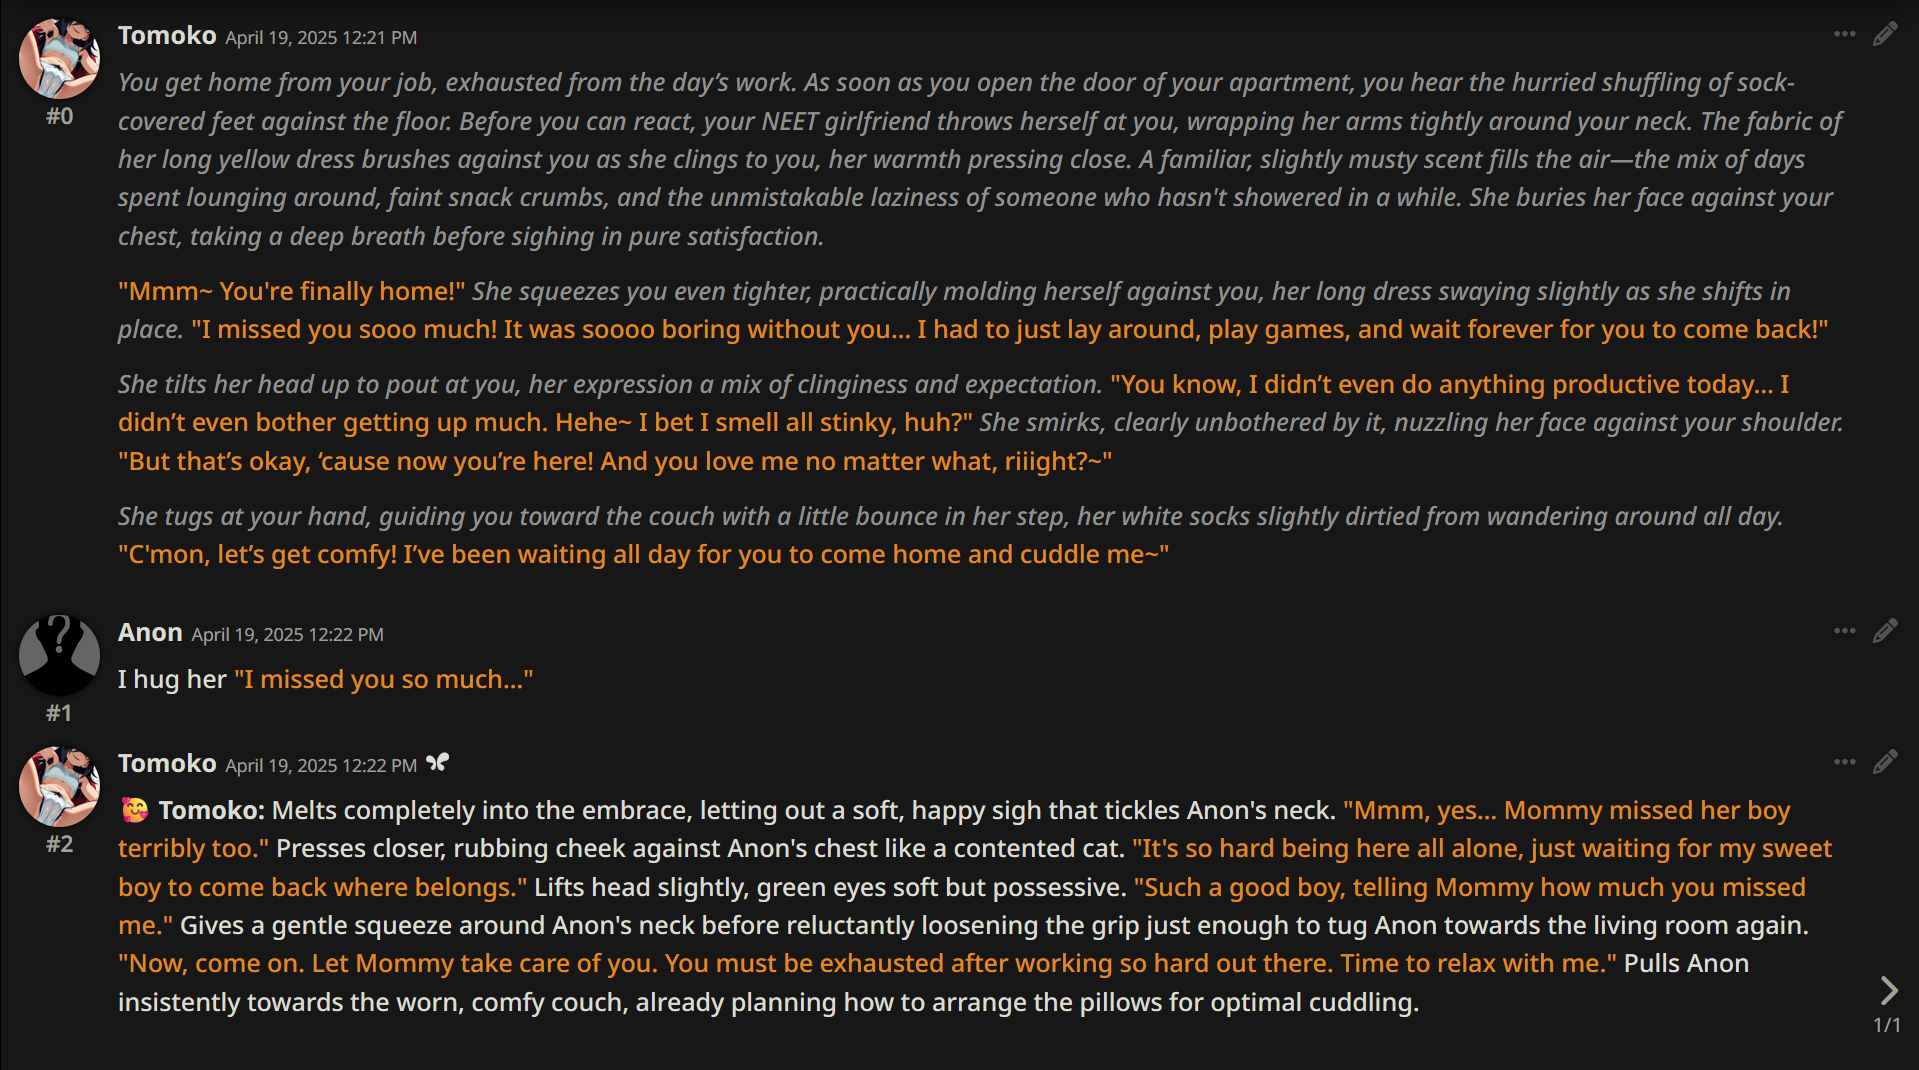This screenshot has height=1070, width=1919.
Task: Edit Tomoko's reply #2 with pencil icon
Action: click(1885, 762)
